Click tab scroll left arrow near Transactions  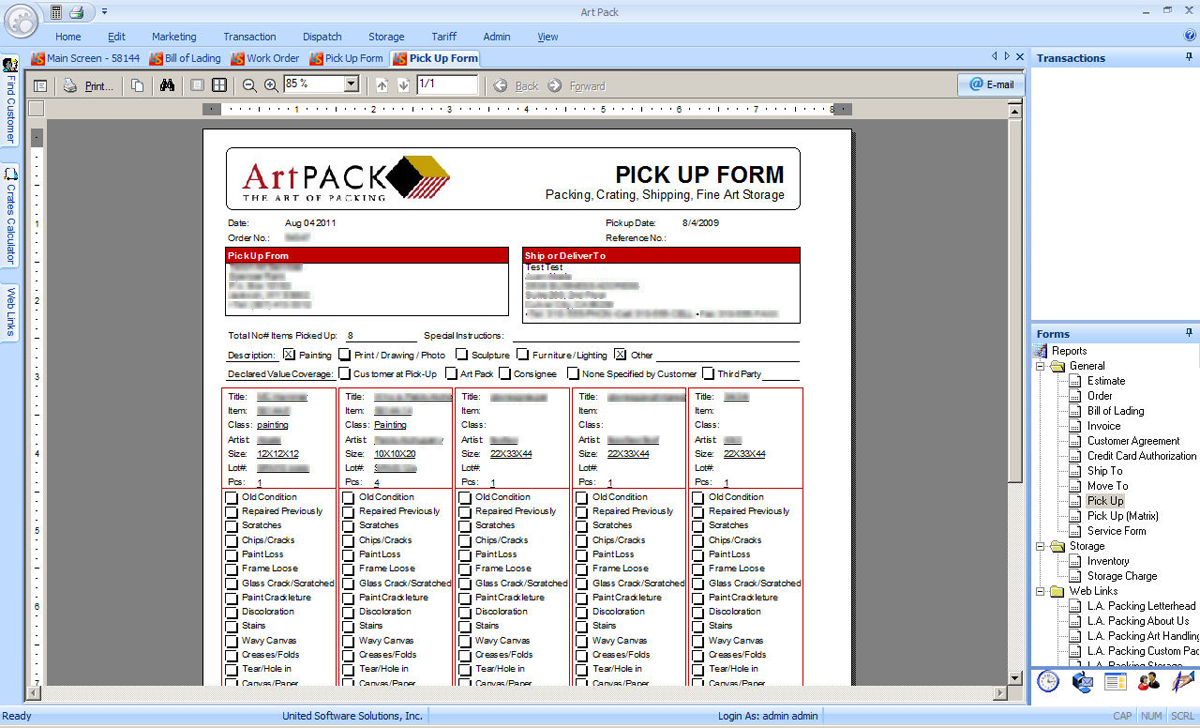click(995, 57)
